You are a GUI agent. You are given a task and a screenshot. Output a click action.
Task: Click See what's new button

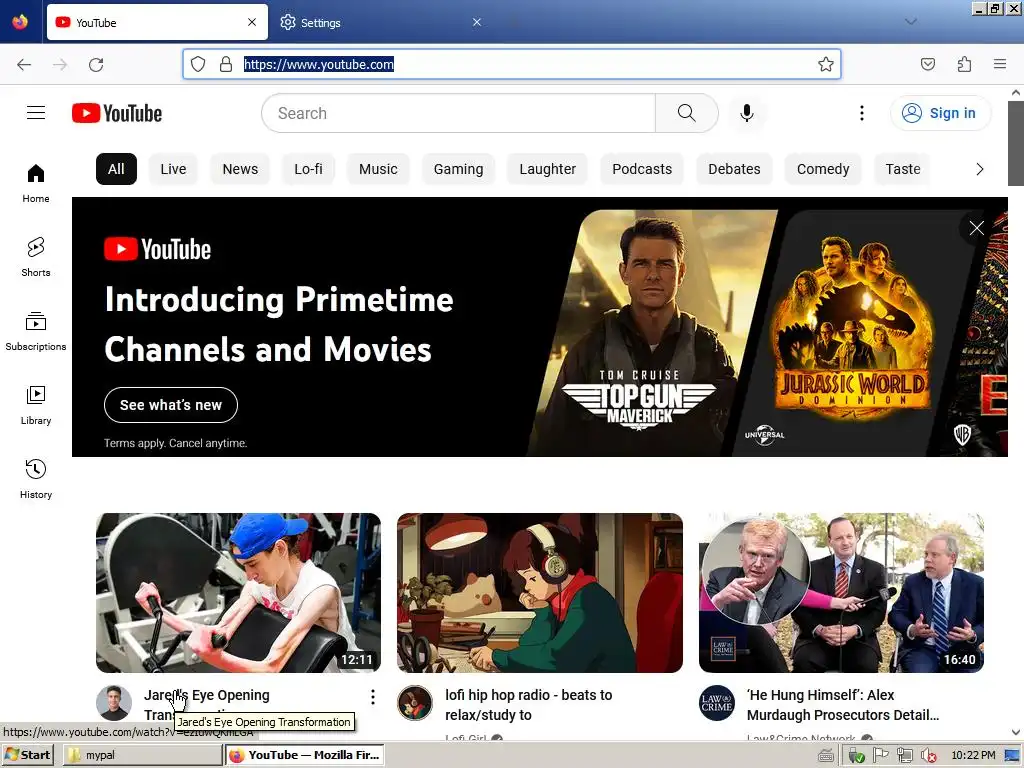pyautogui.click(x=171, y=405)
